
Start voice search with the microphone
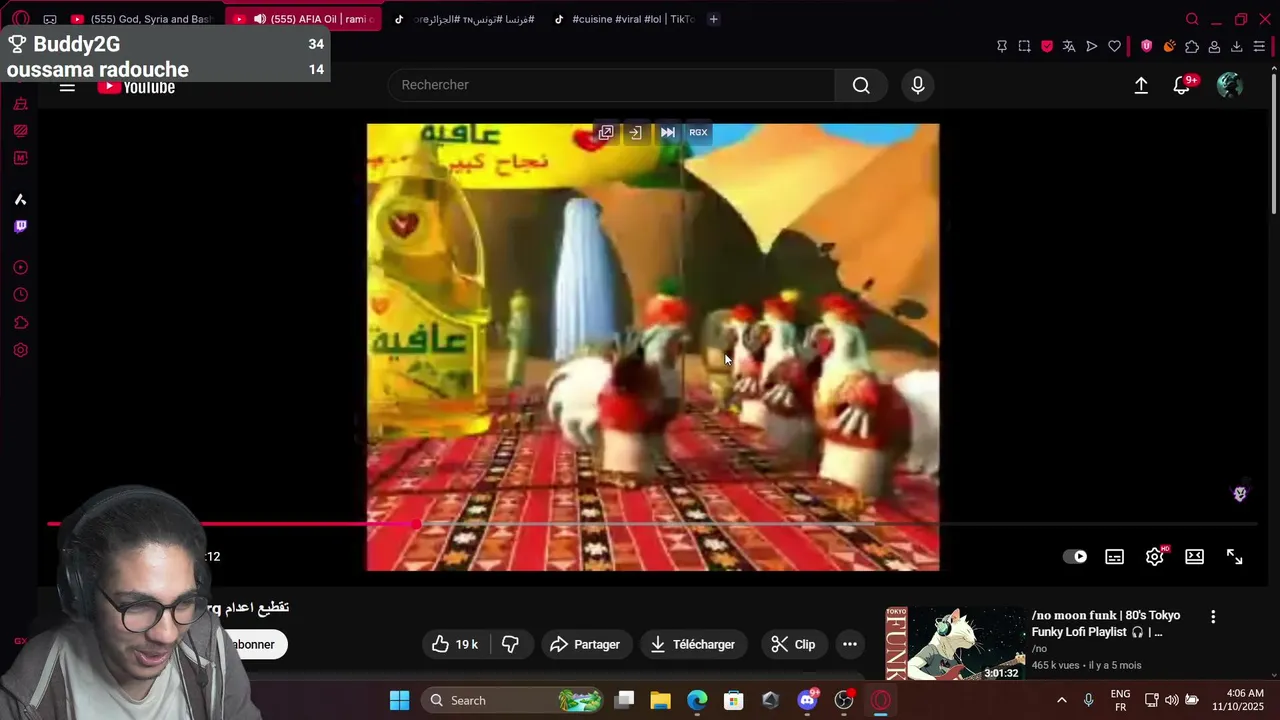point(918,85)
